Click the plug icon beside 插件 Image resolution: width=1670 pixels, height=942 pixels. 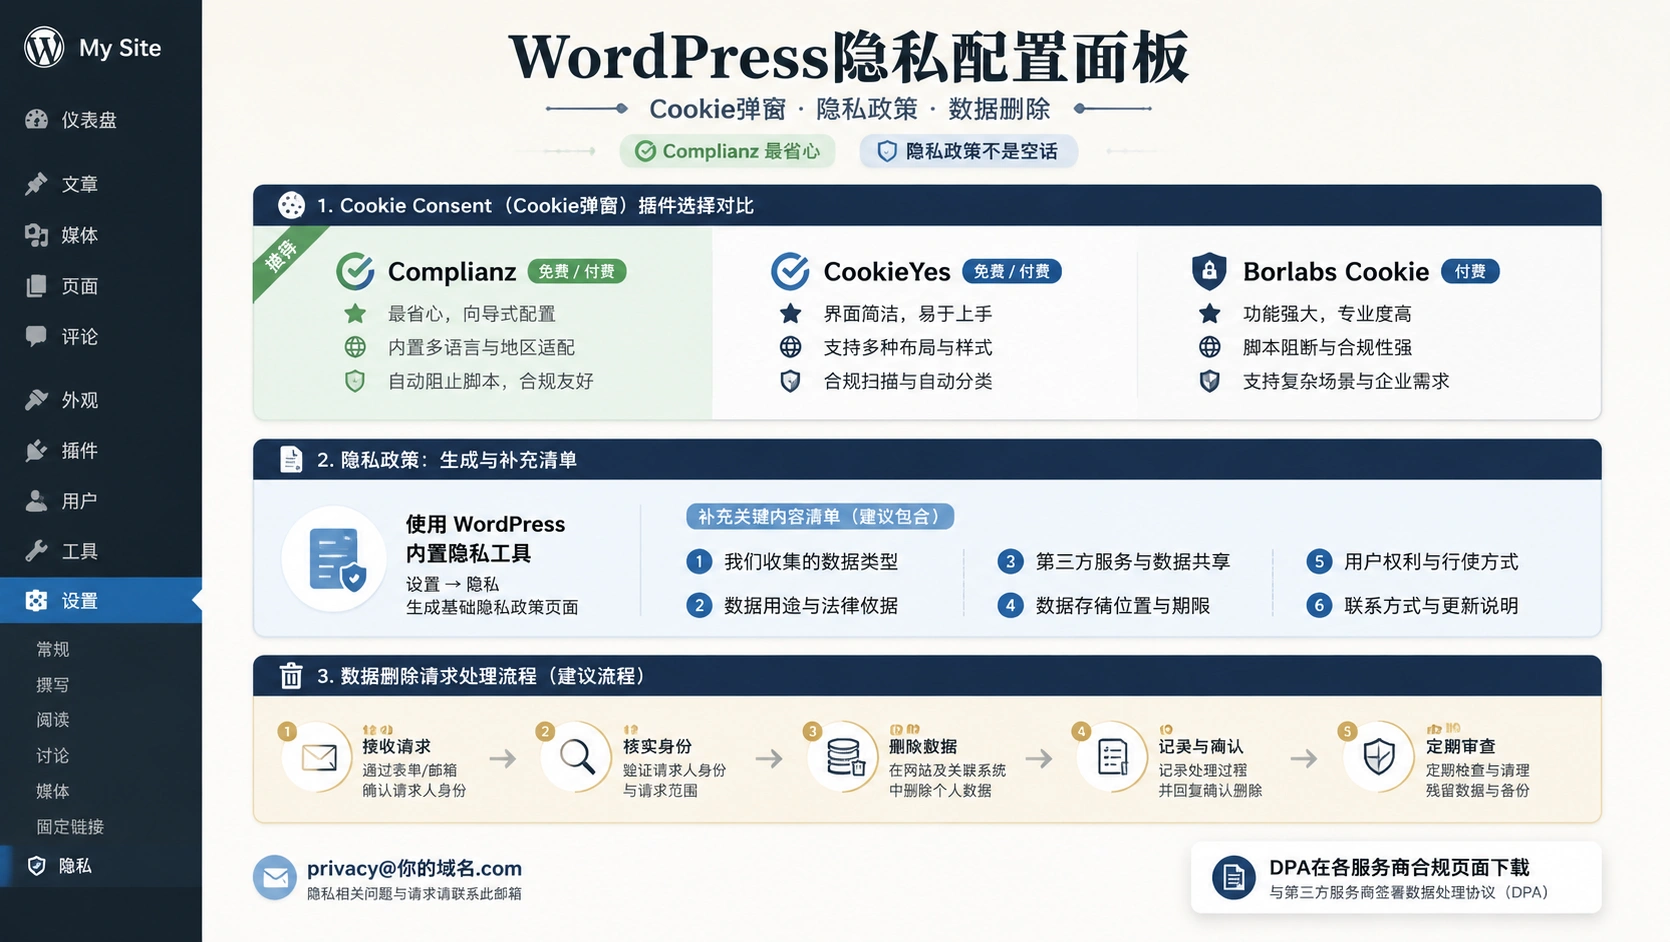click(37, 451)
